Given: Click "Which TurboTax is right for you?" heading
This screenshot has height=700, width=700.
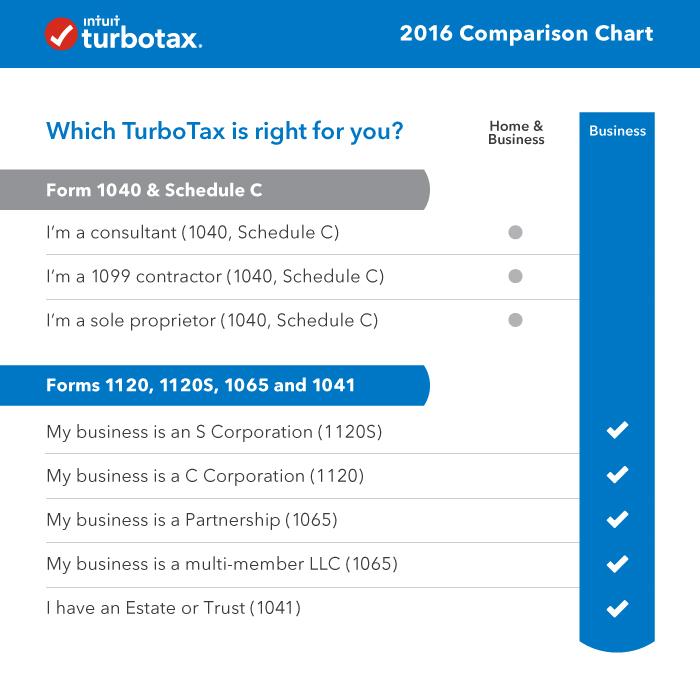Looking at the screenshot, I should point(225,131).
